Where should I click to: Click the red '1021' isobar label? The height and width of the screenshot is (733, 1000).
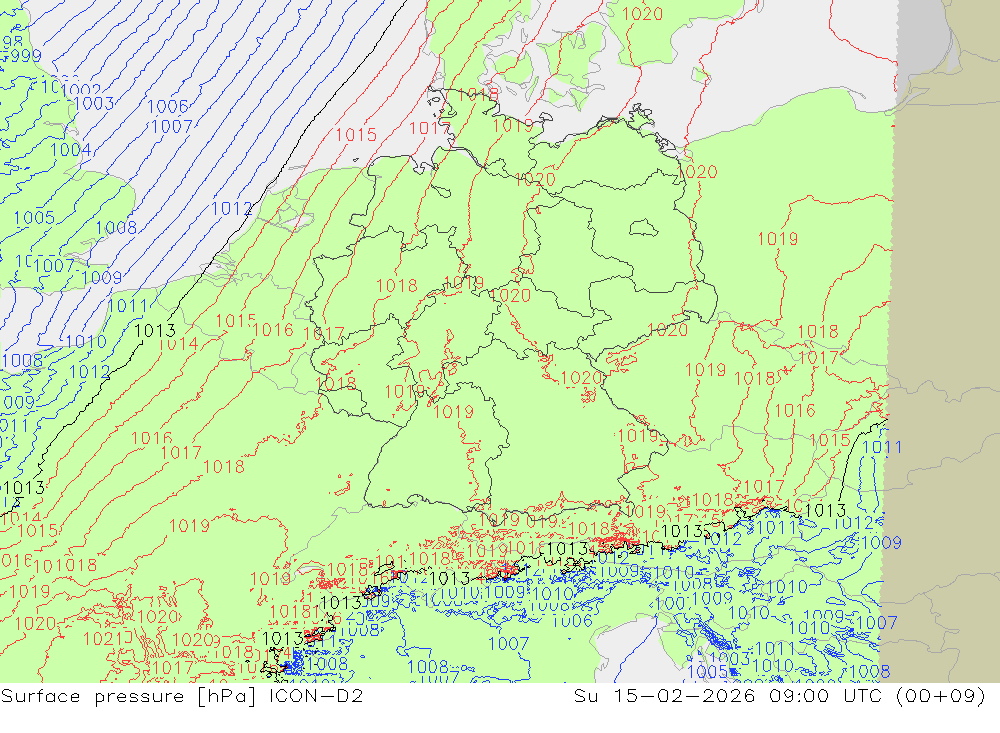point(104,639)
